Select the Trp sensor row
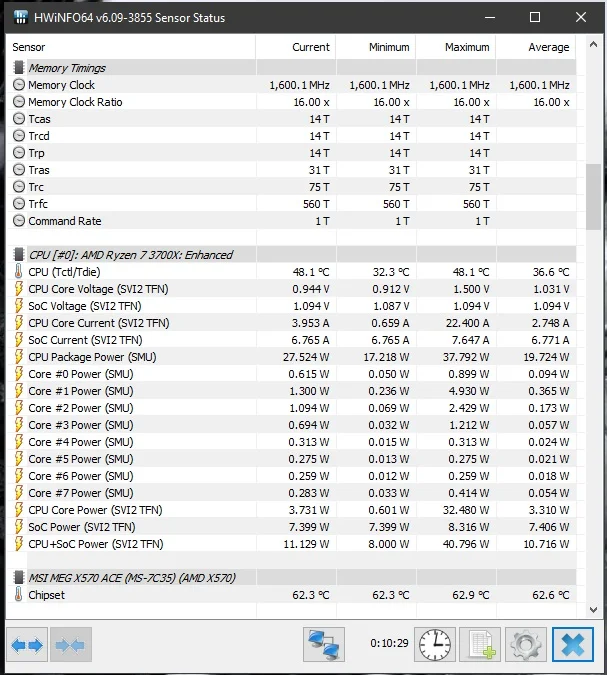The height and width of the screenshot is (675, 607). coord(292,153)
